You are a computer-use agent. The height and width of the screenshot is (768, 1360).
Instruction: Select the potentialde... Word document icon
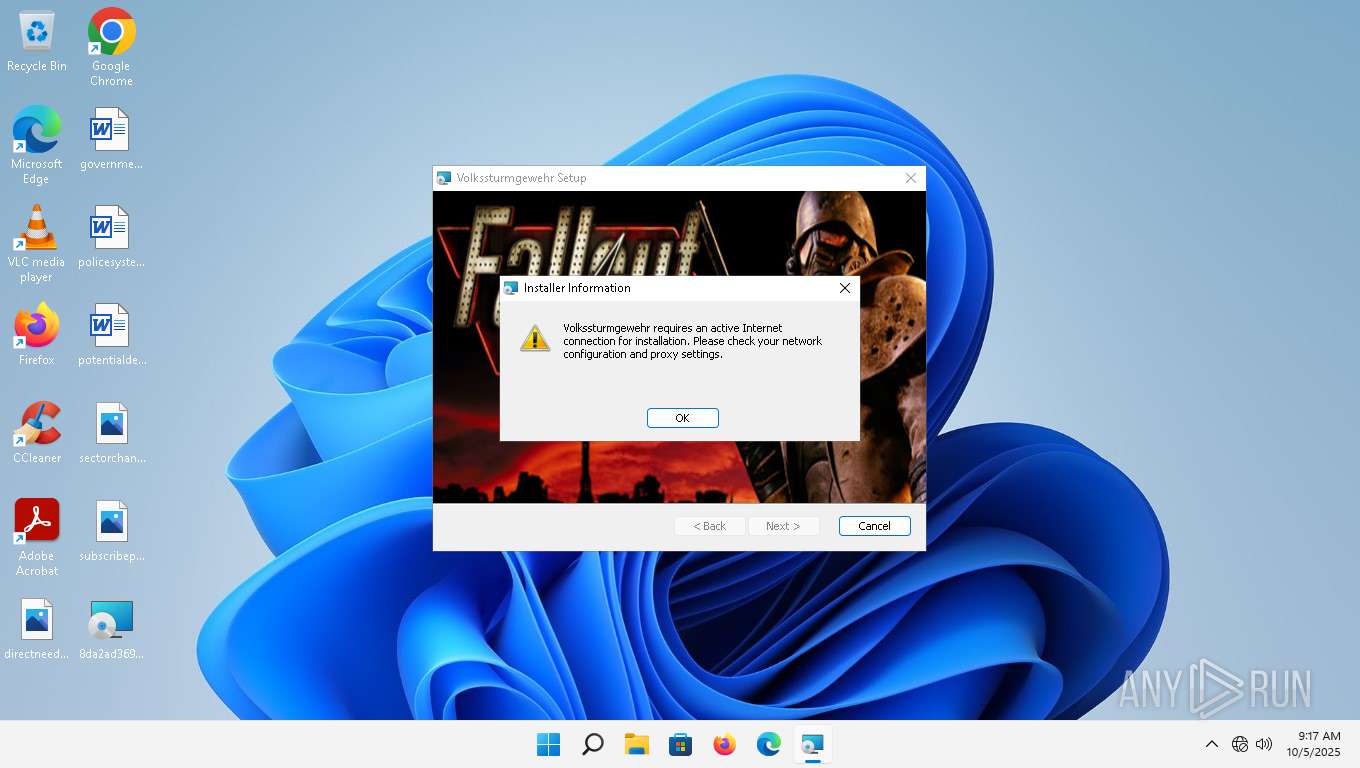tap(111, 334)
